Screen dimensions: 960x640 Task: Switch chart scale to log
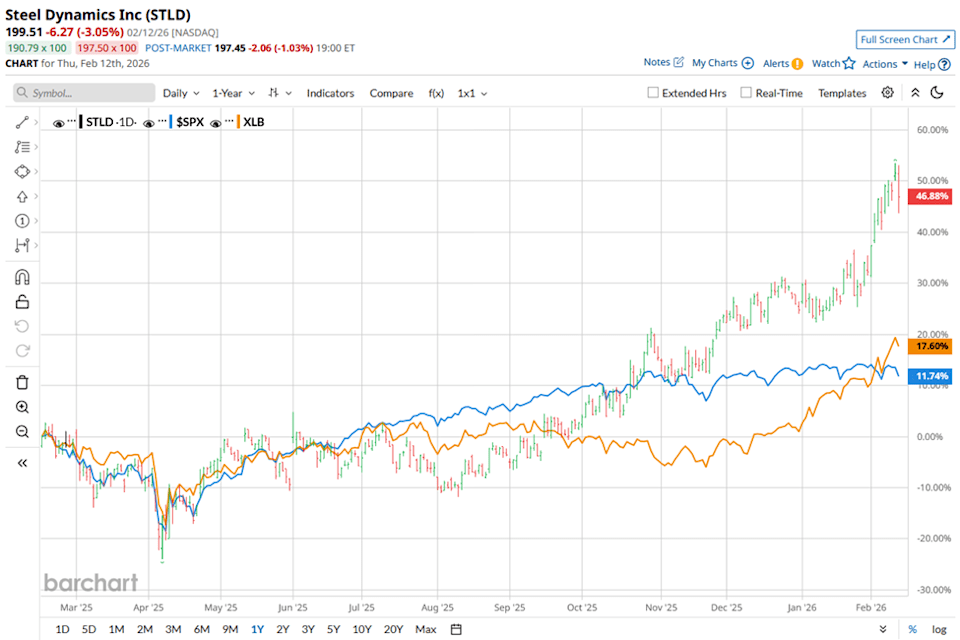click(941, 628)
